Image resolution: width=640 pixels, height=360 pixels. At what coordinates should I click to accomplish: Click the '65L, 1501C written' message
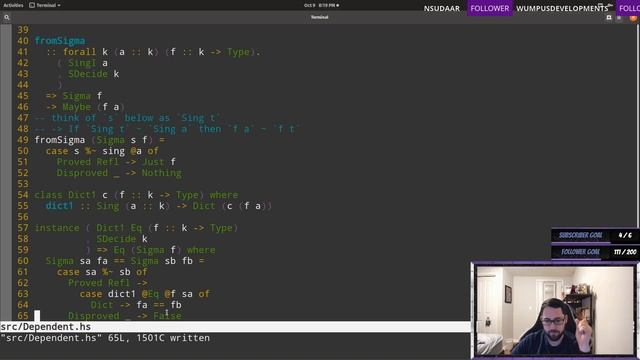point(159,338)
